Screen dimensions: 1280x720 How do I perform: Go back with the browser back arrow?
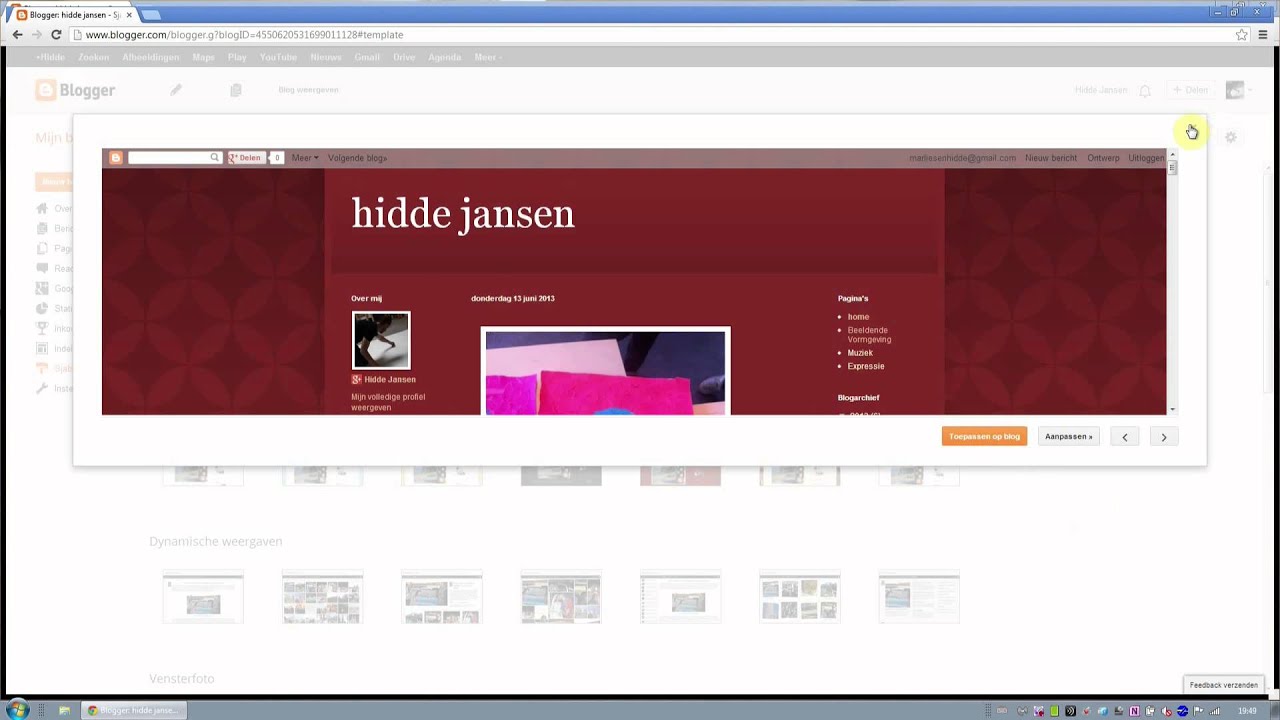pyautogui.click(x=17, y=34)
